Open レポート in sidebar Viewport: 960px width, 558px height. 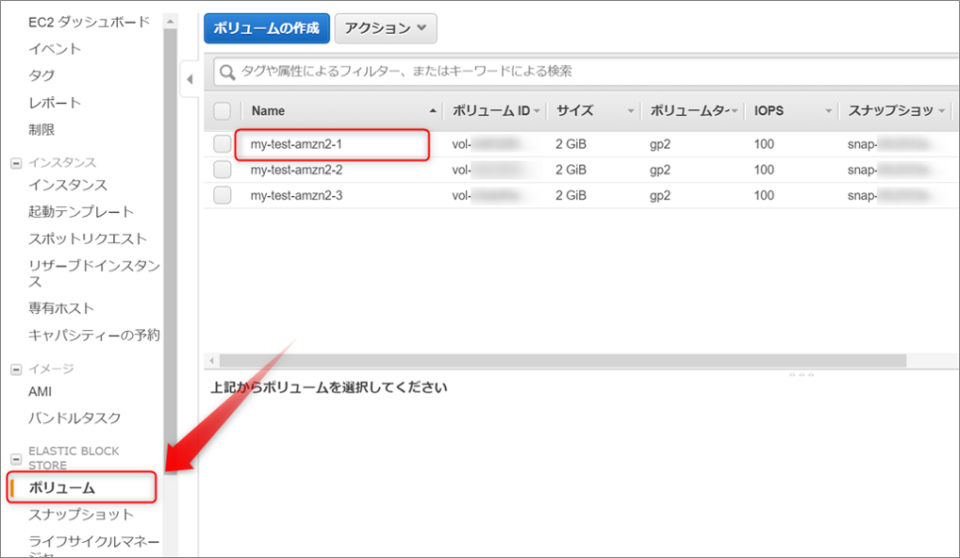pos(54,103)
